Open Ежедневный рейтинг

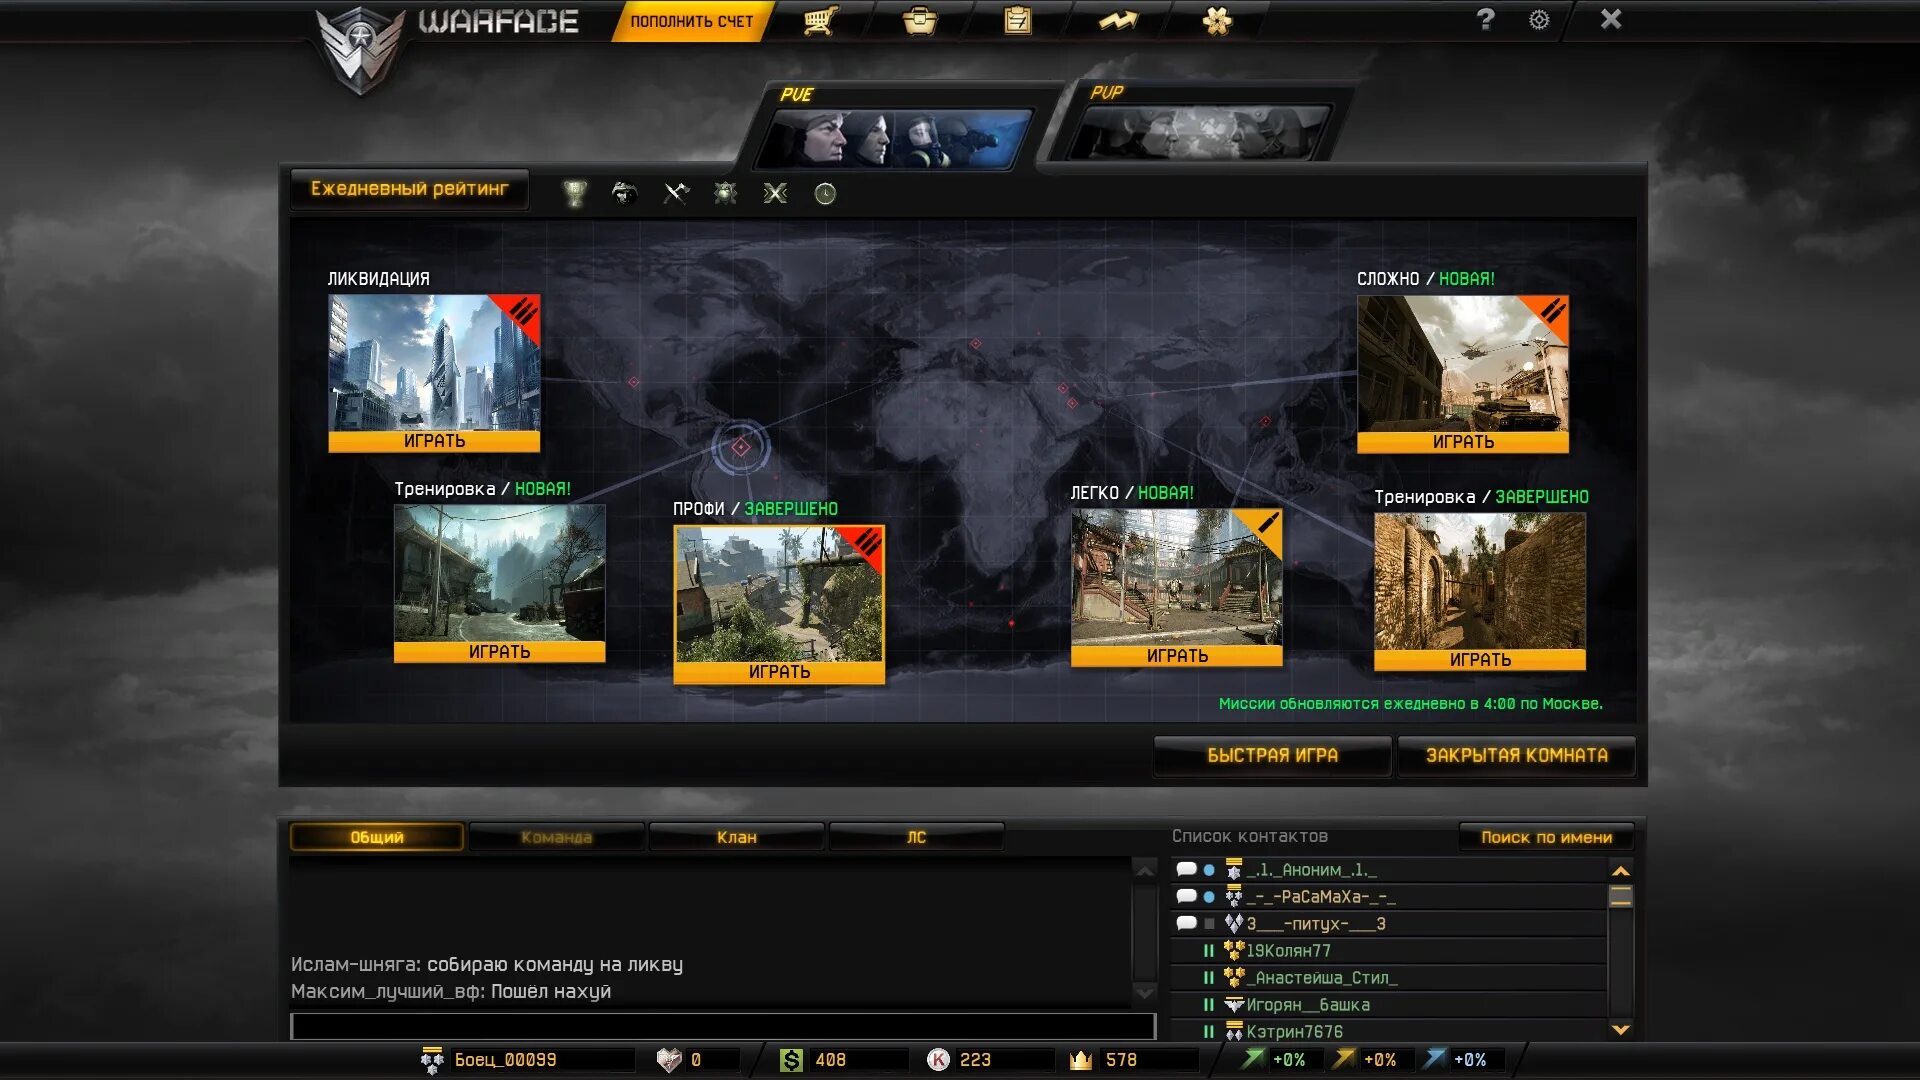409,189
